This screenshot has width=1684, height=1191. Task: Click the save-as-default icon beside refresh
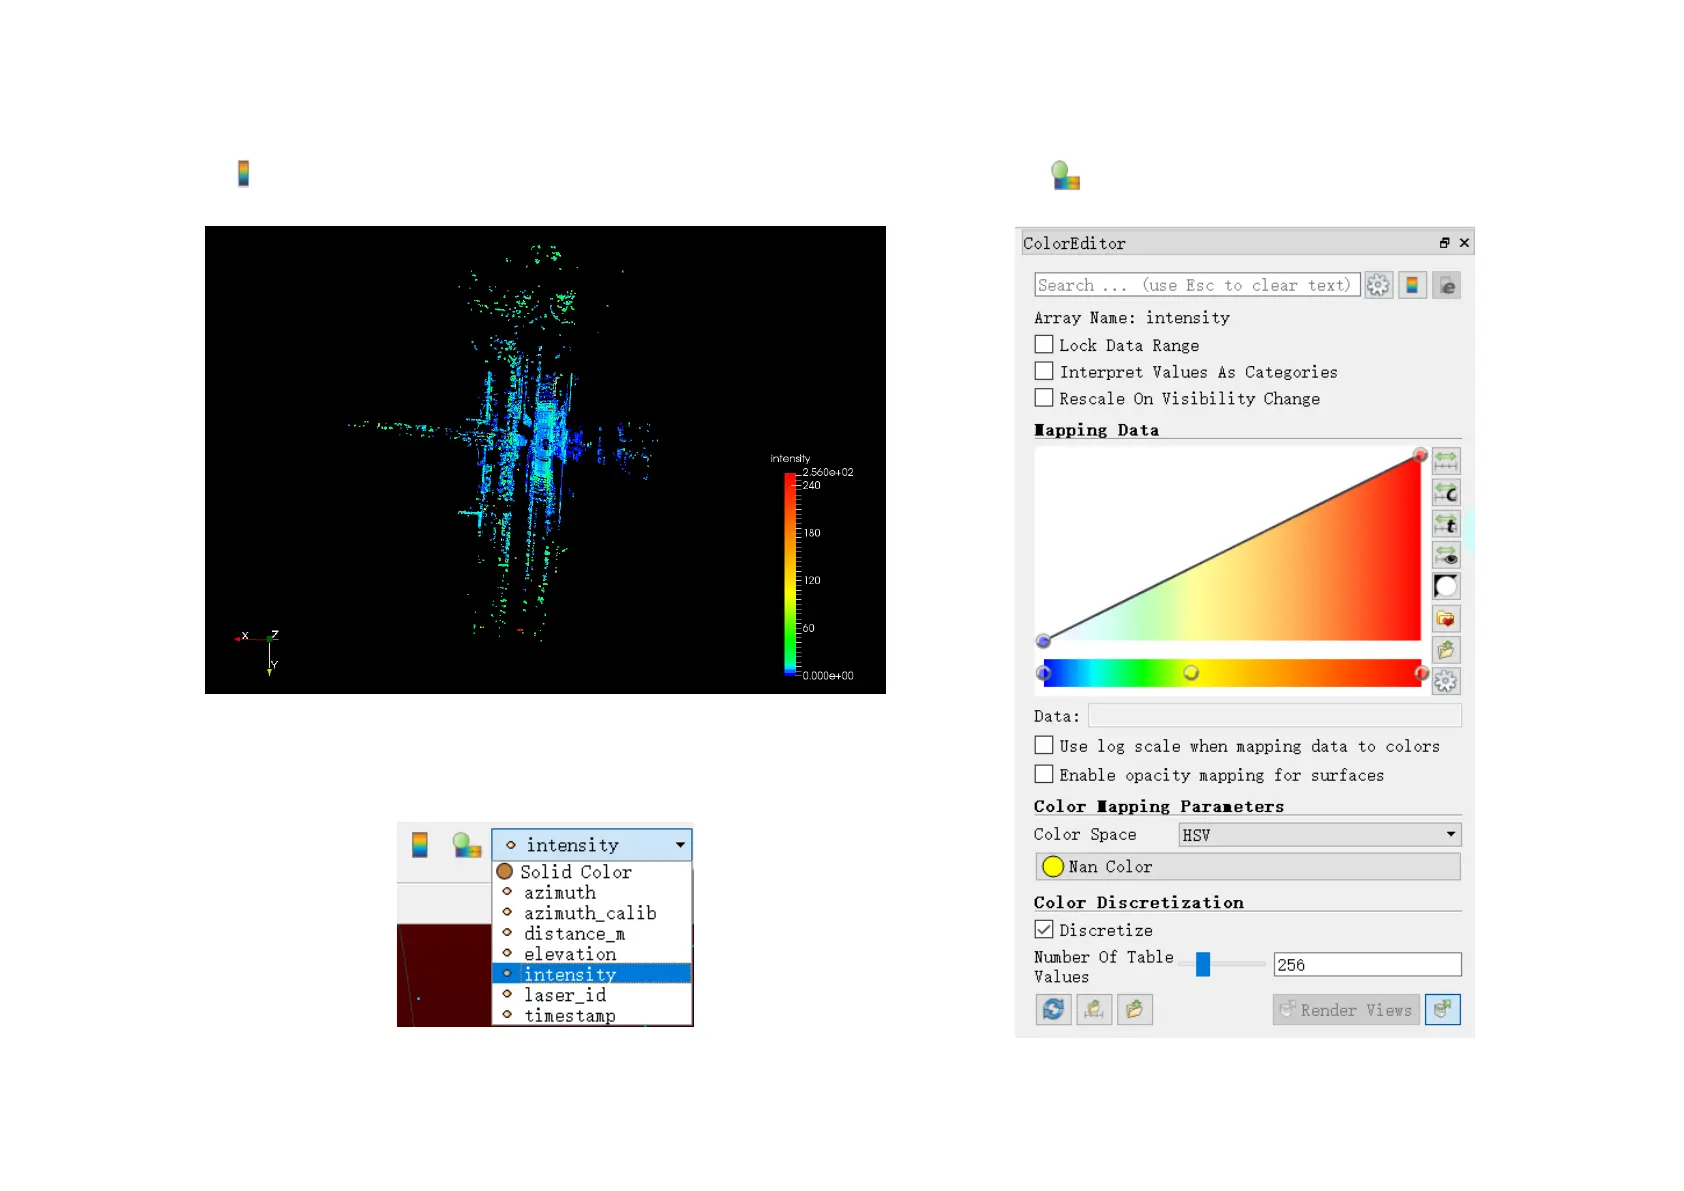click(x=1094, y=1009)
